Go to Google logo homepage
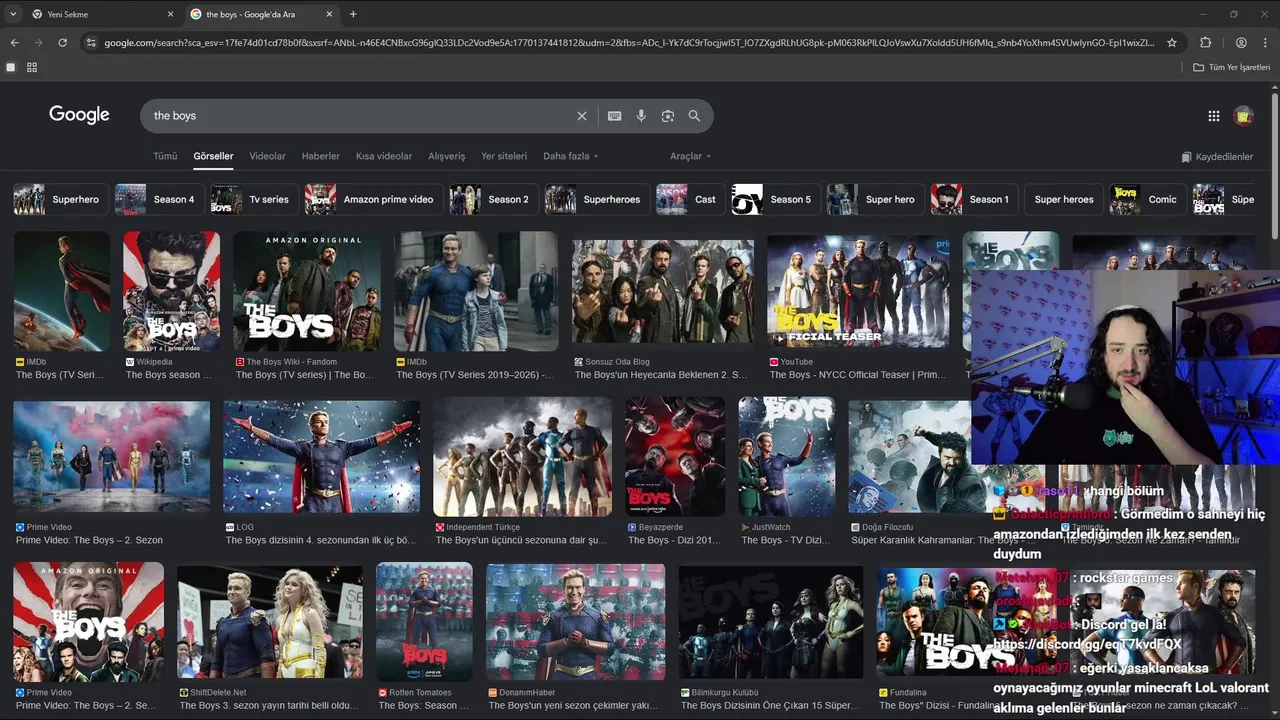The height and width of the screenshot is (720, 1280). pos(79,115)
